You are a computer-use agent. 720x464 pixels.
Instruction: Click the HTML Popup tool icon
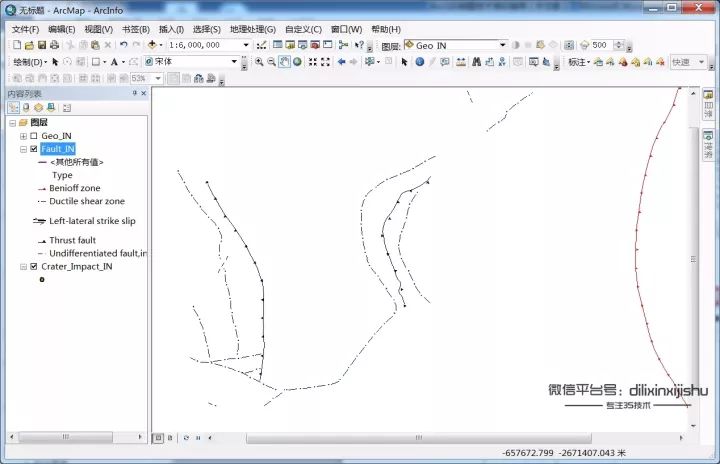[x=444, y=62]
